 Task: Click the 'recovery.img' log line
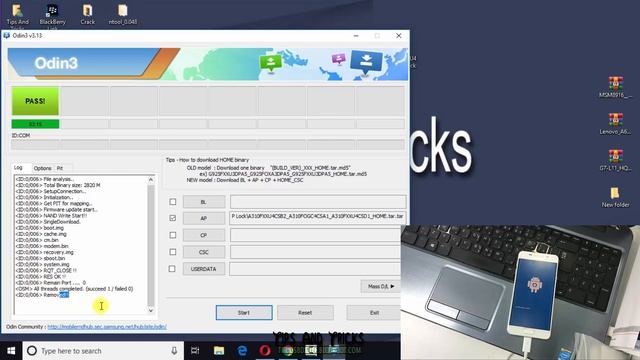[44, 252]
